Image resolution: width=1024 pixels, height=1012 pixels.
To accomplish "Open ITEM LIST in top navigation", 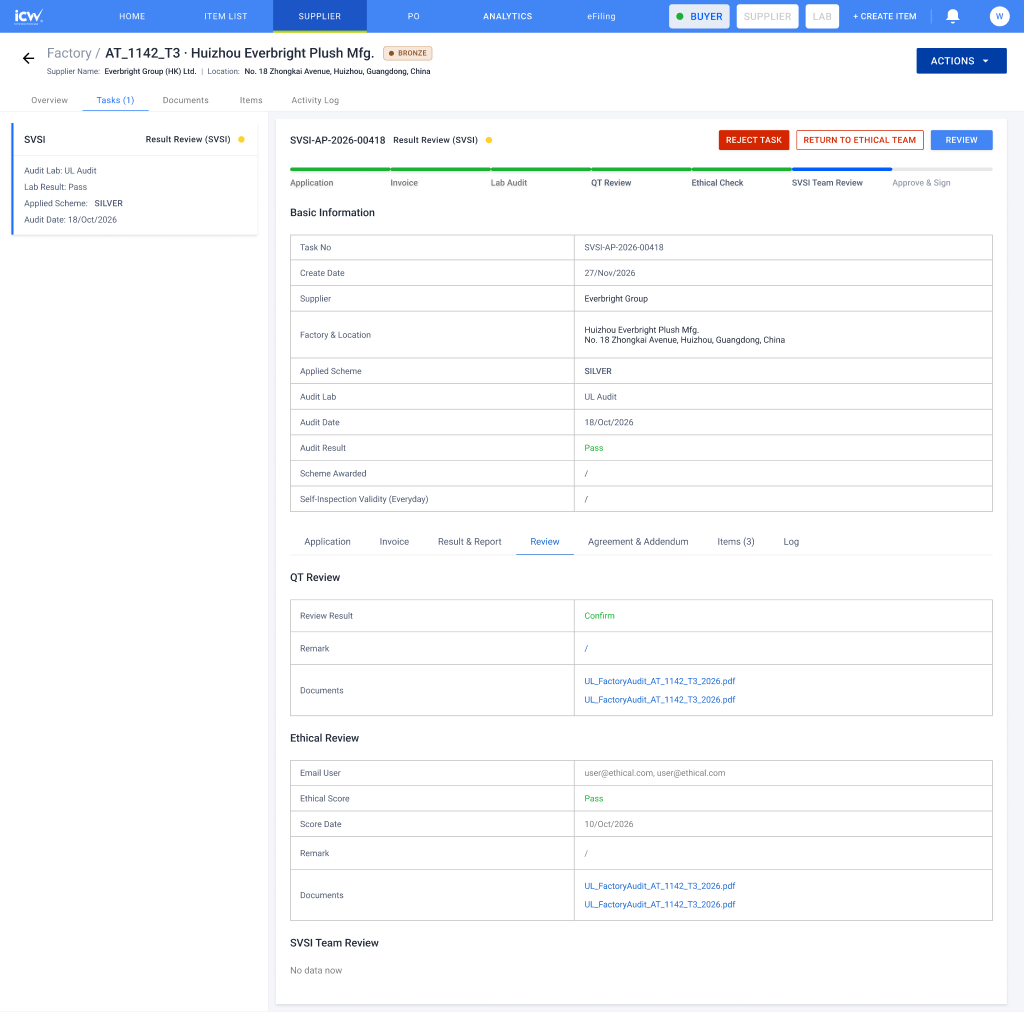I will tap(225, 16).
